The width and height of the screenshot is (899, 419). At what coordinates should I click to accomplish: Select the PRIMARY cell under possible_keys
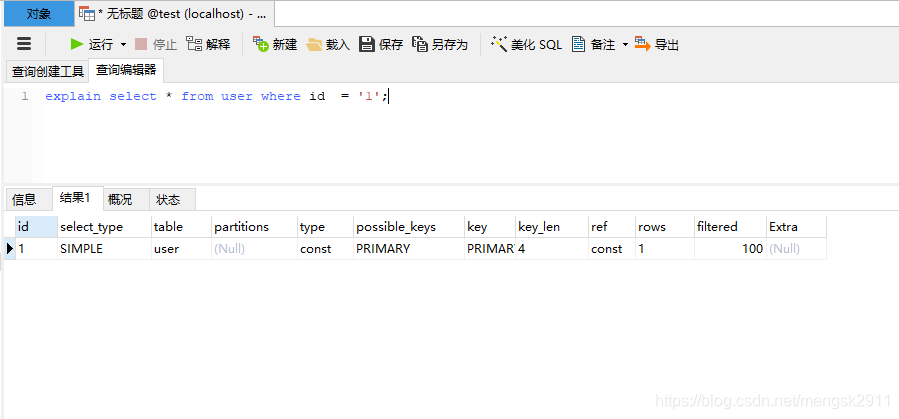coord(409,249)
